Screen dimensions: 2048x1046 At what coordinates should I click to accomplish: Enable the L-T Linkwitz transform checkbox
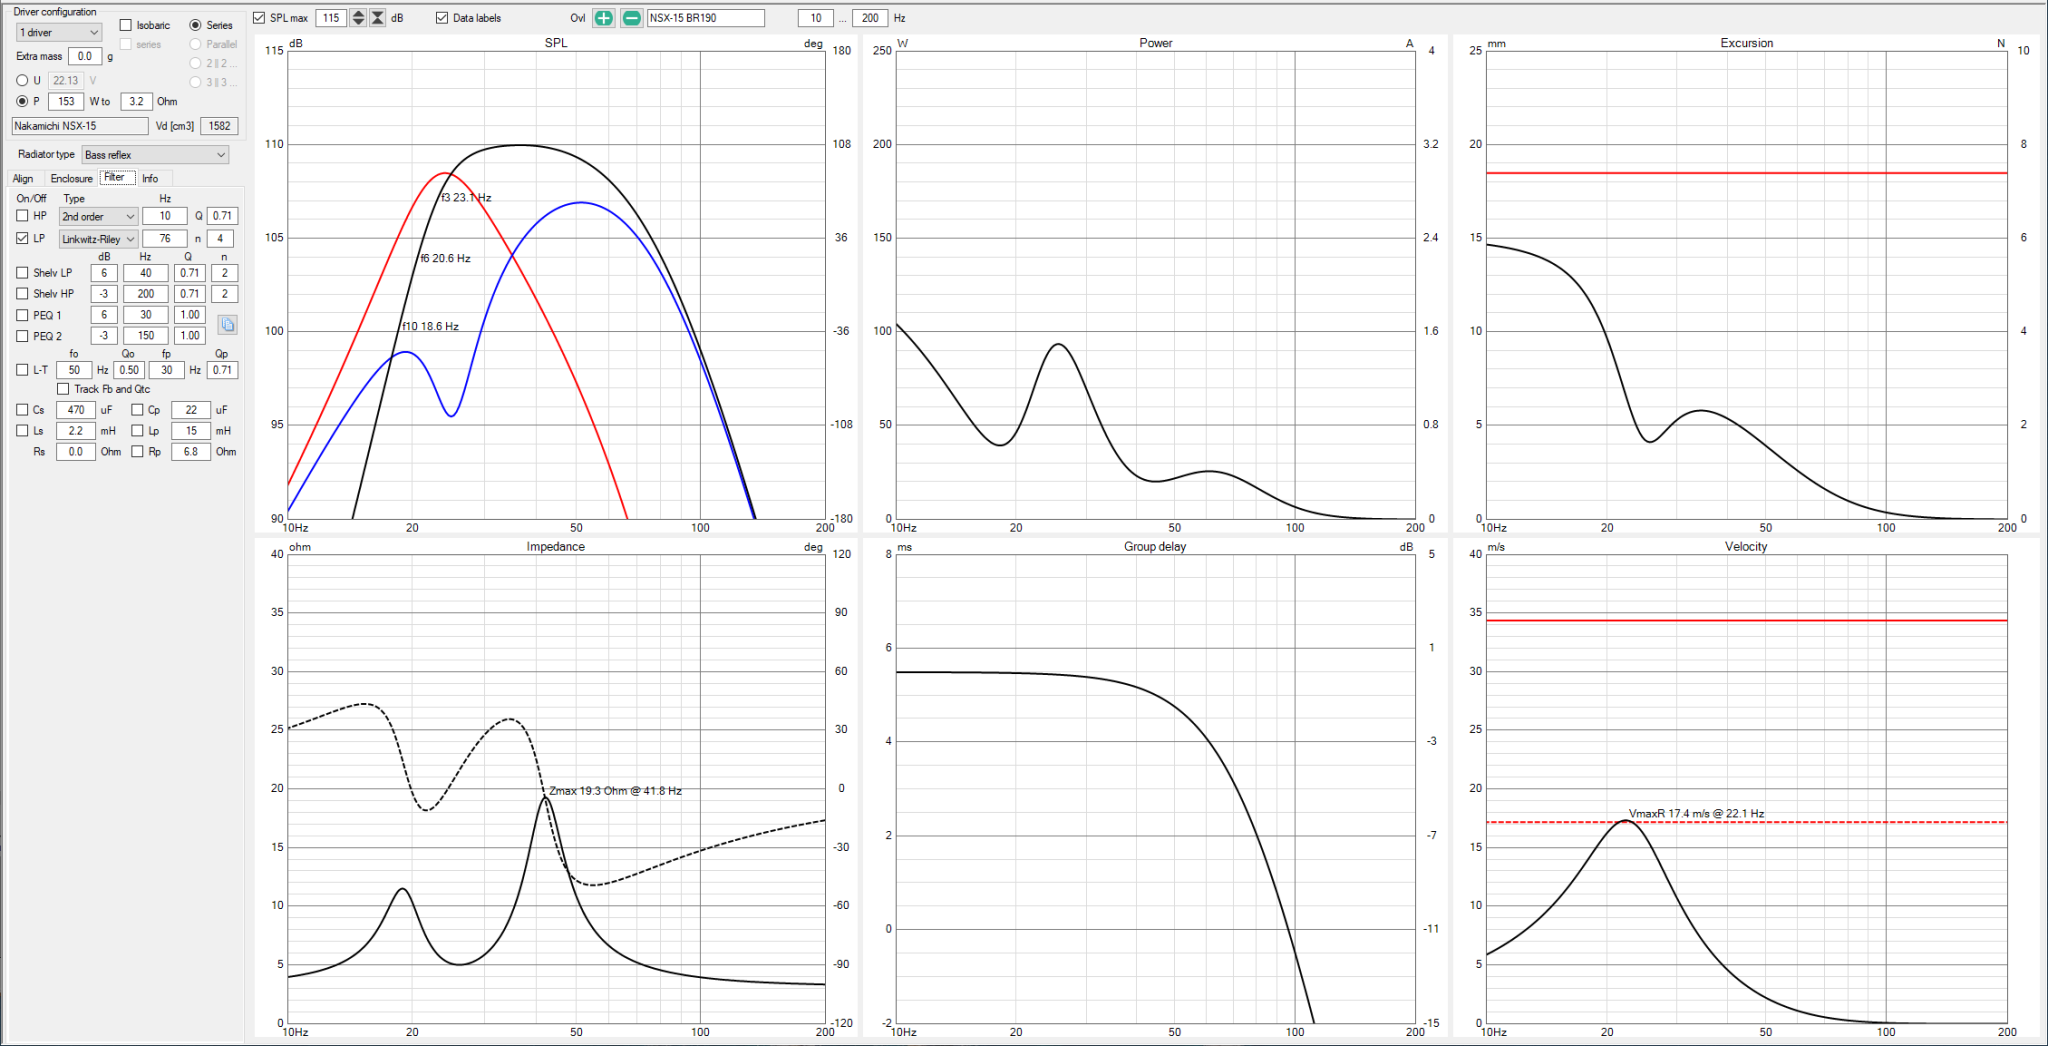22,370
